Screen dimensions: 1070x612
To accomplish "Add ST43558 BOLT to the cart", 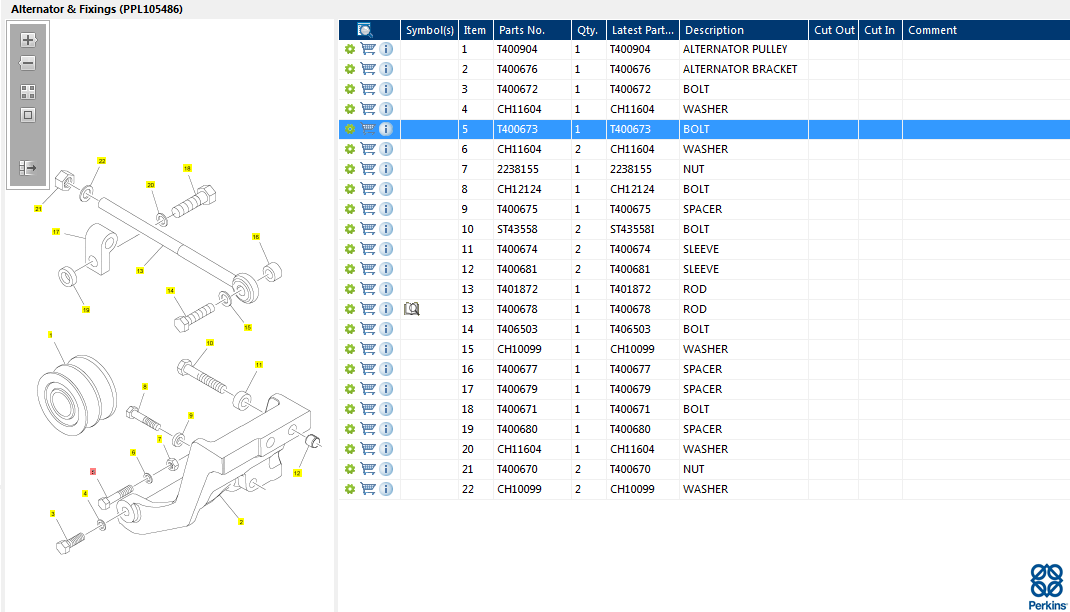I will pyautogui.click(x=368, y=229).
